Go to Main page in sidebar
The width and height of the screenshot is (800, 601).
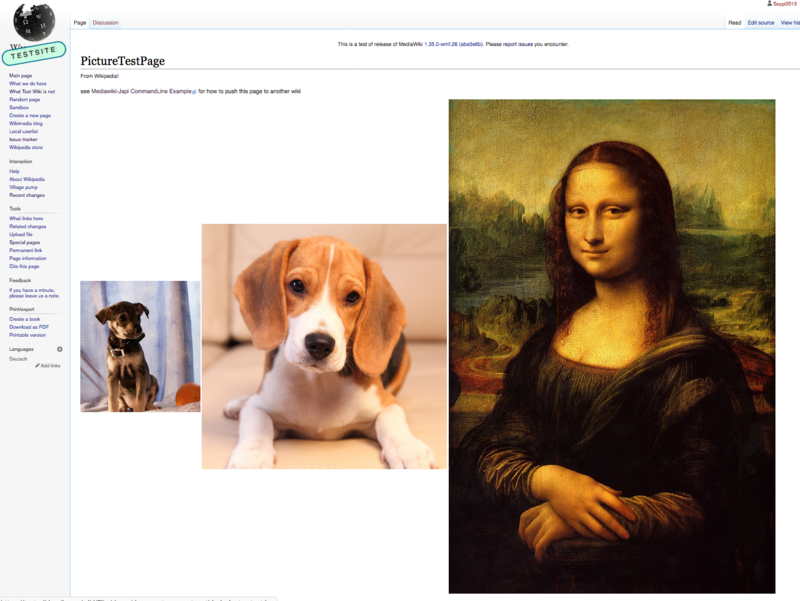(x=20, y=76)
